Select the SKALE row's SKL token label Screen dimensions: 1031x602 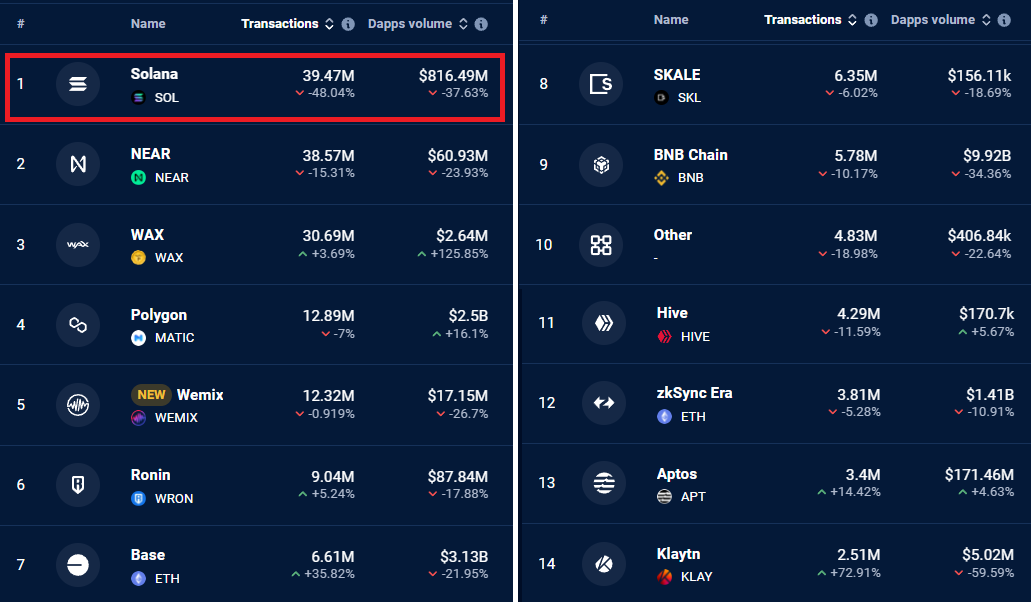coord(689,98)
